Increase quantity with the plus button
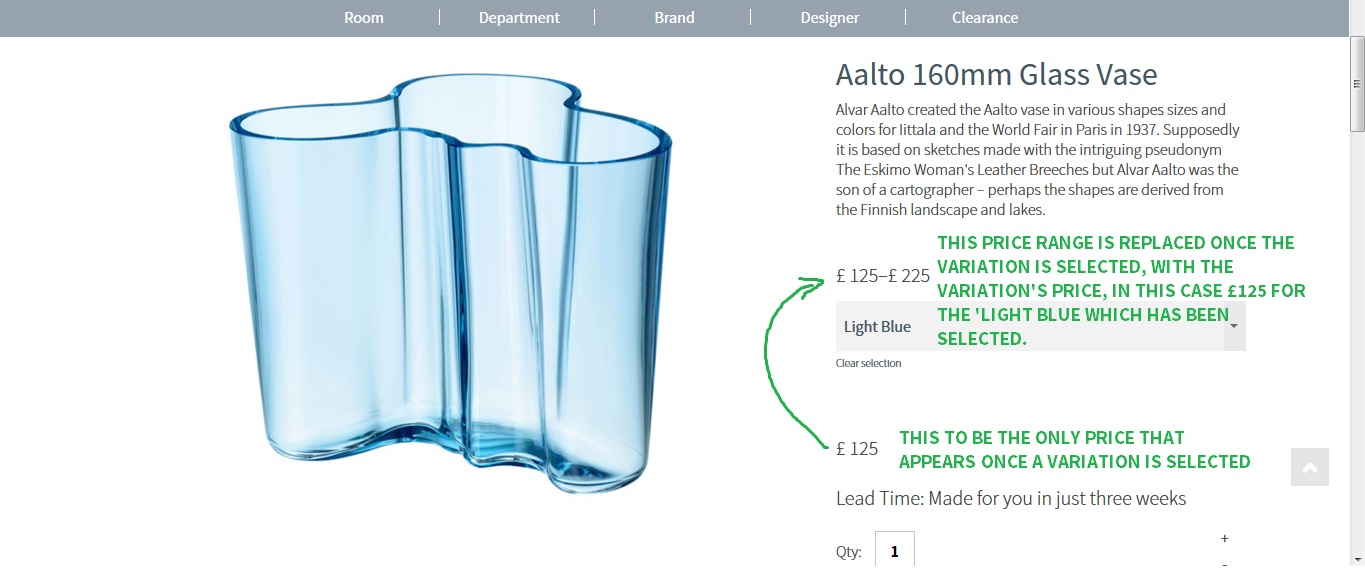The image size is (1365, 568). 1225,539
